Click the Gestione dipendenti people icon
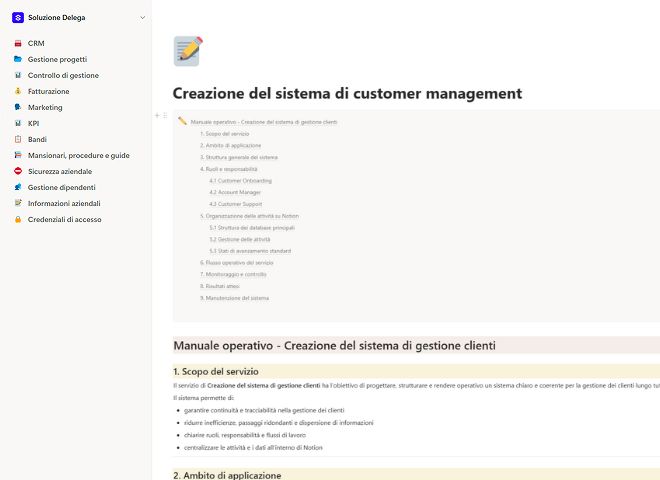The width and height of the screenshot is (660, 480). (18, 187)
